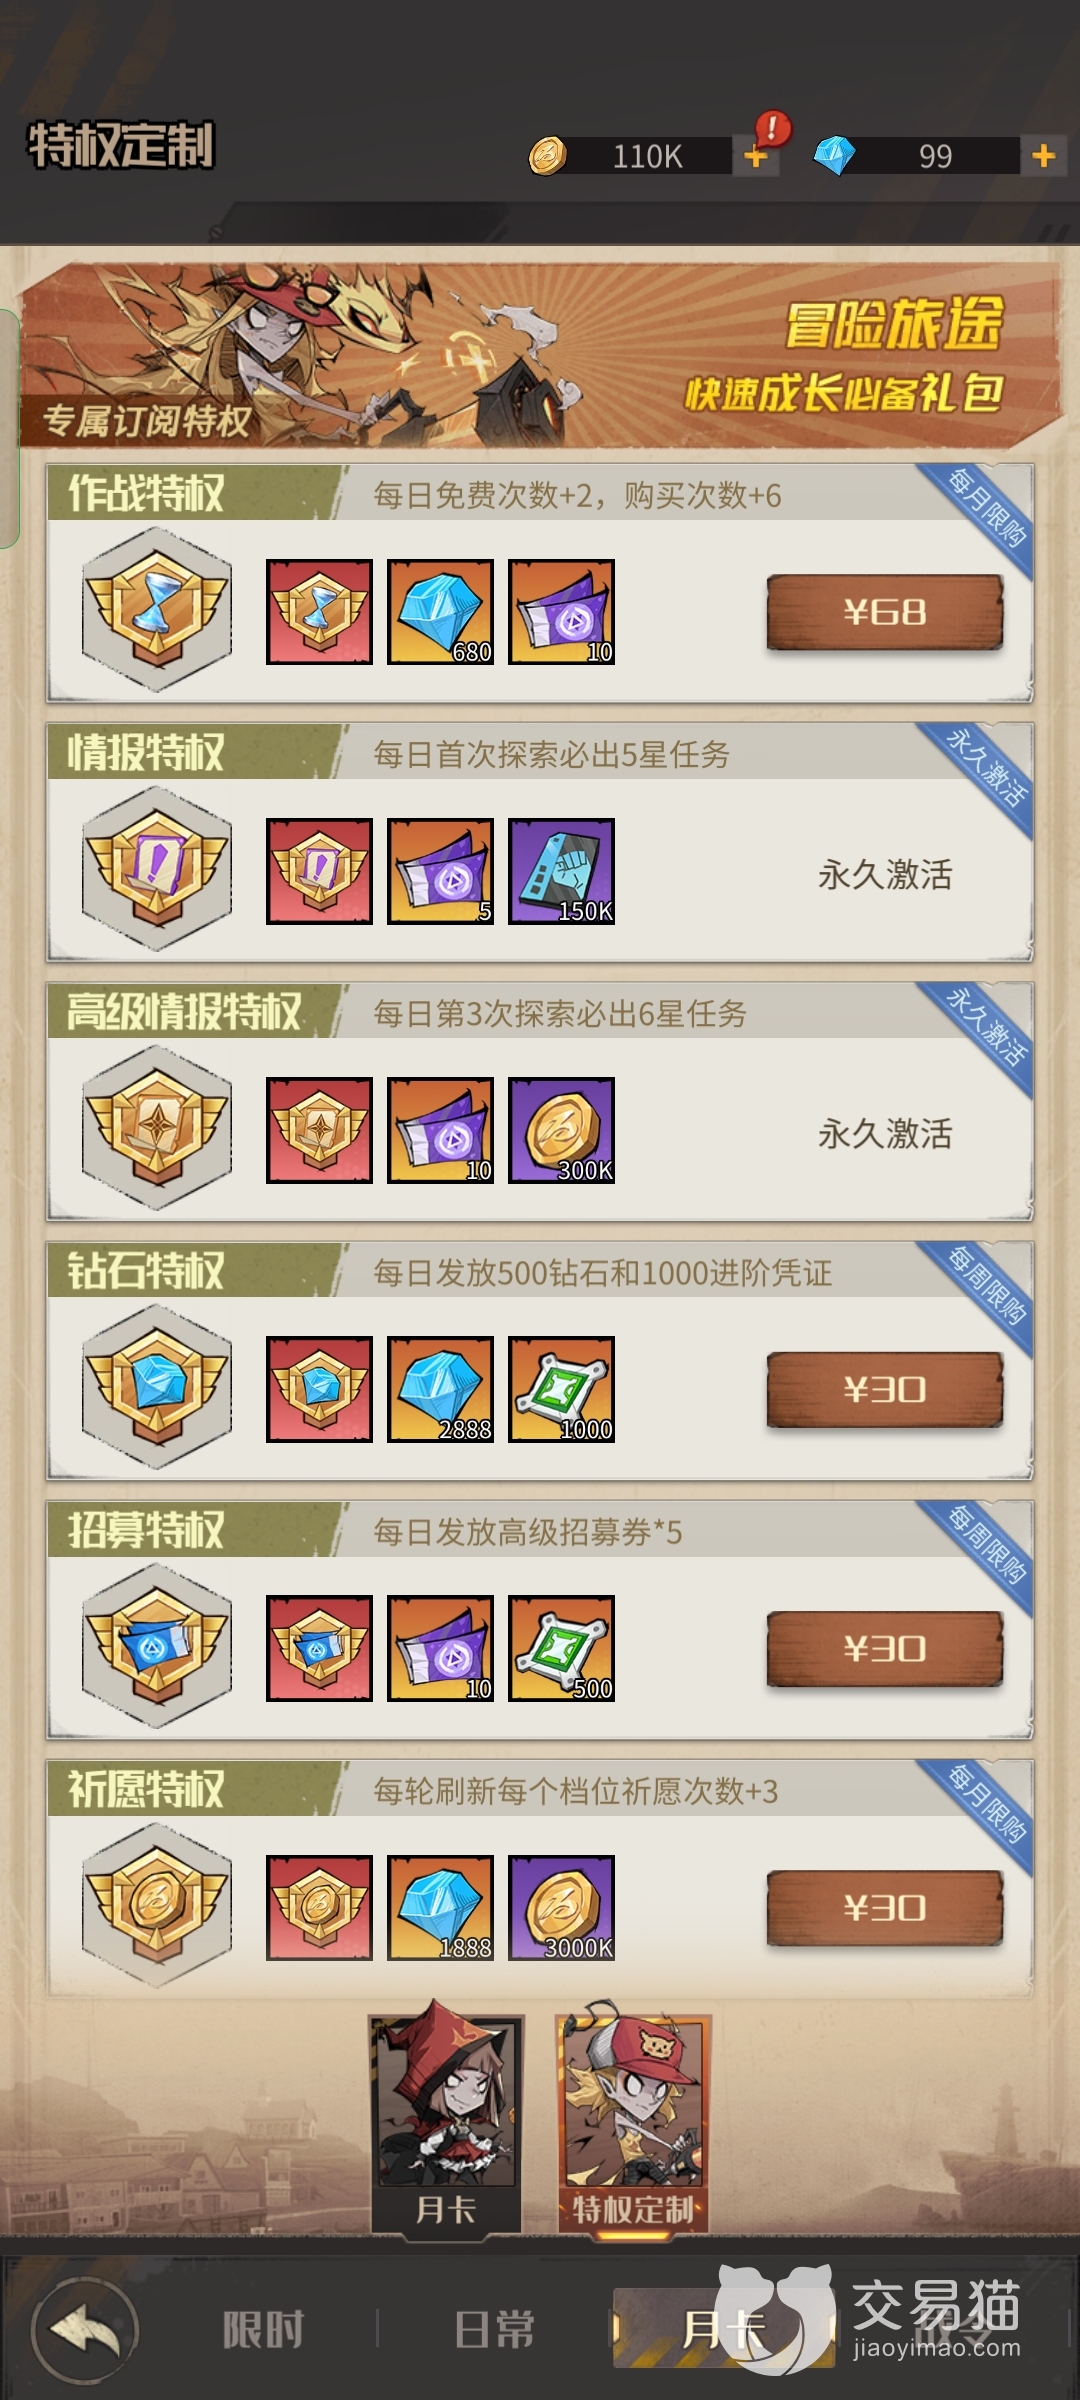
Task: Buy 招募特权 for ¥30
Action: click(x=885, y=1648)
